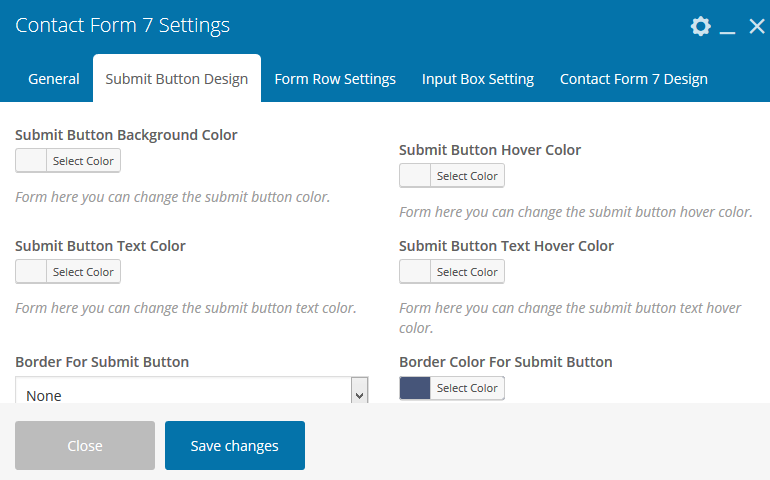
Task: Select the Submit Button Design tab
Action: coord(177,79)
